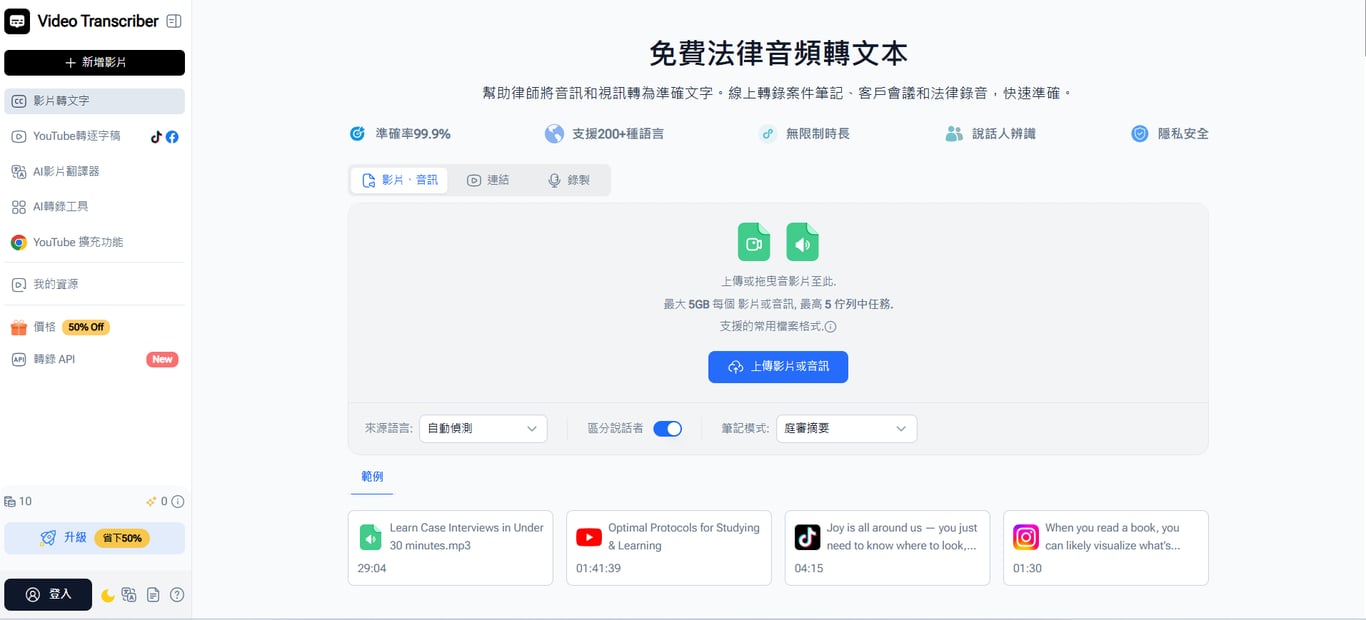Image resolution: width=1366 pixels, height=620 pixels.
Task: Open the help question mark icon
Action: pyautogui.click(x=177, y=595)
